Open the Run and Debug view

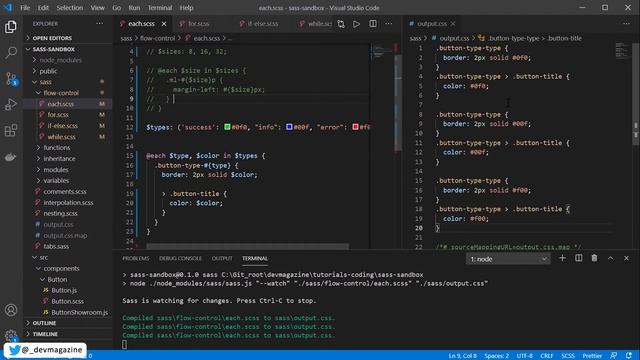11,104
